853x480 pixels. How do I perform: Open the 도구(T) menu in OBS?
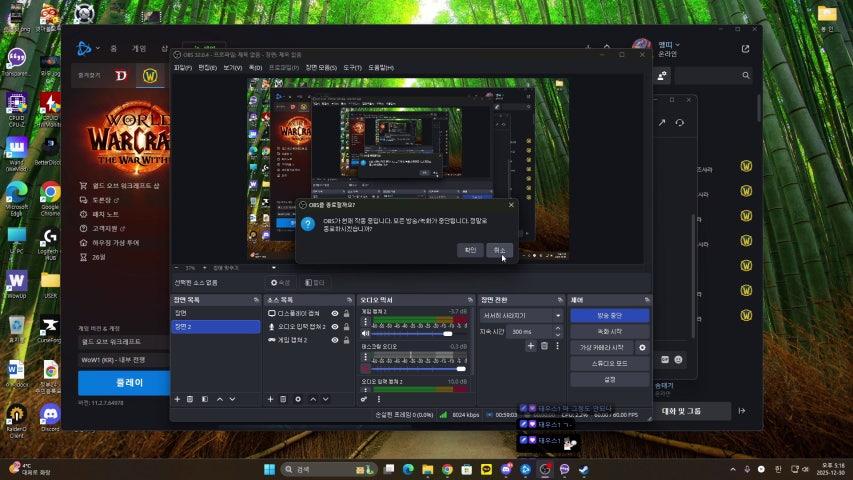[x=352, y=67]
